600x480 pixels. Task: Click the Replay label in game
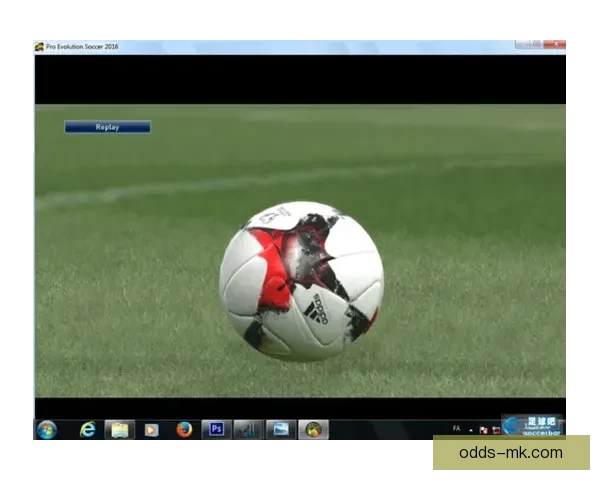(107, 127)
